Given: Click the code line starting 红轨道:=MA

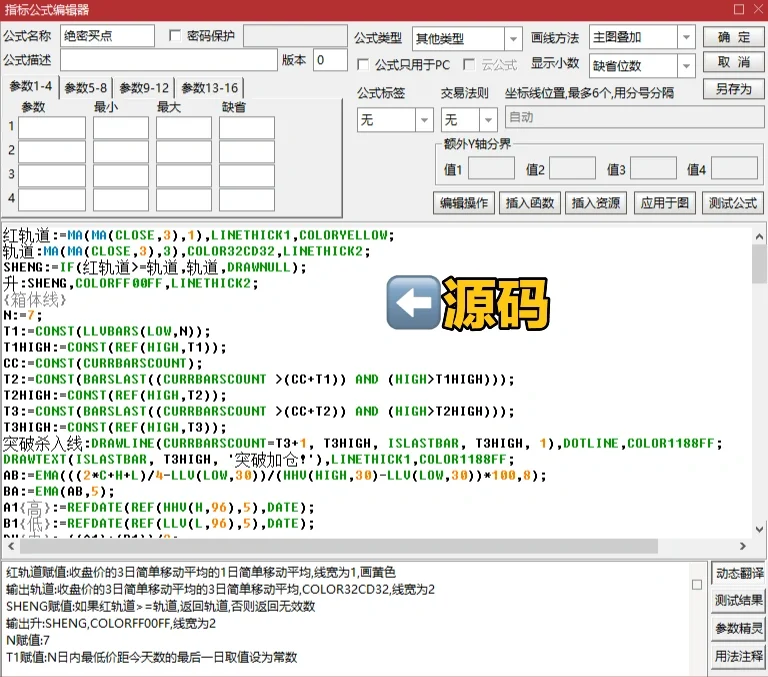Looking at the screenshot, I should pos(198,235).
